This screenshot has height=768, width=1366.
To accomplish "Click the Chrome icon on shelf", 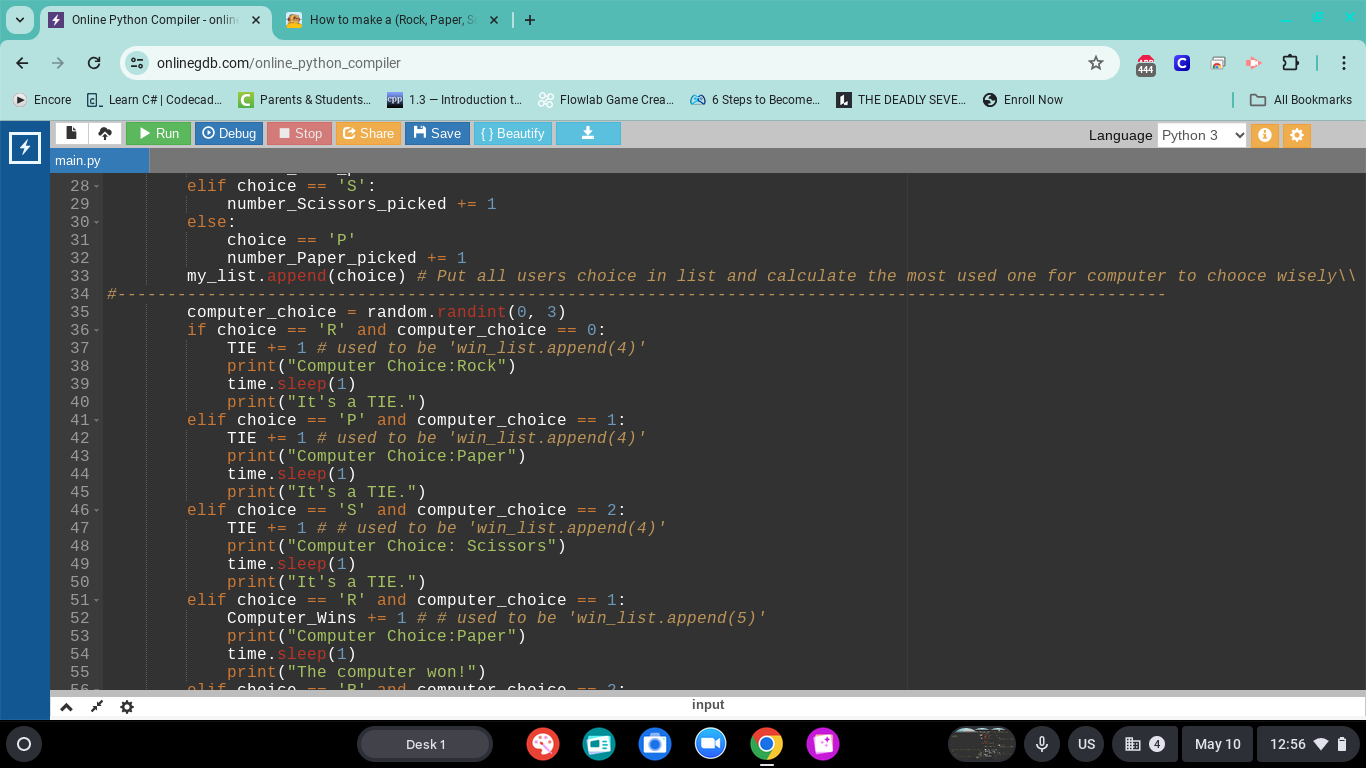I will coord(767,744).
